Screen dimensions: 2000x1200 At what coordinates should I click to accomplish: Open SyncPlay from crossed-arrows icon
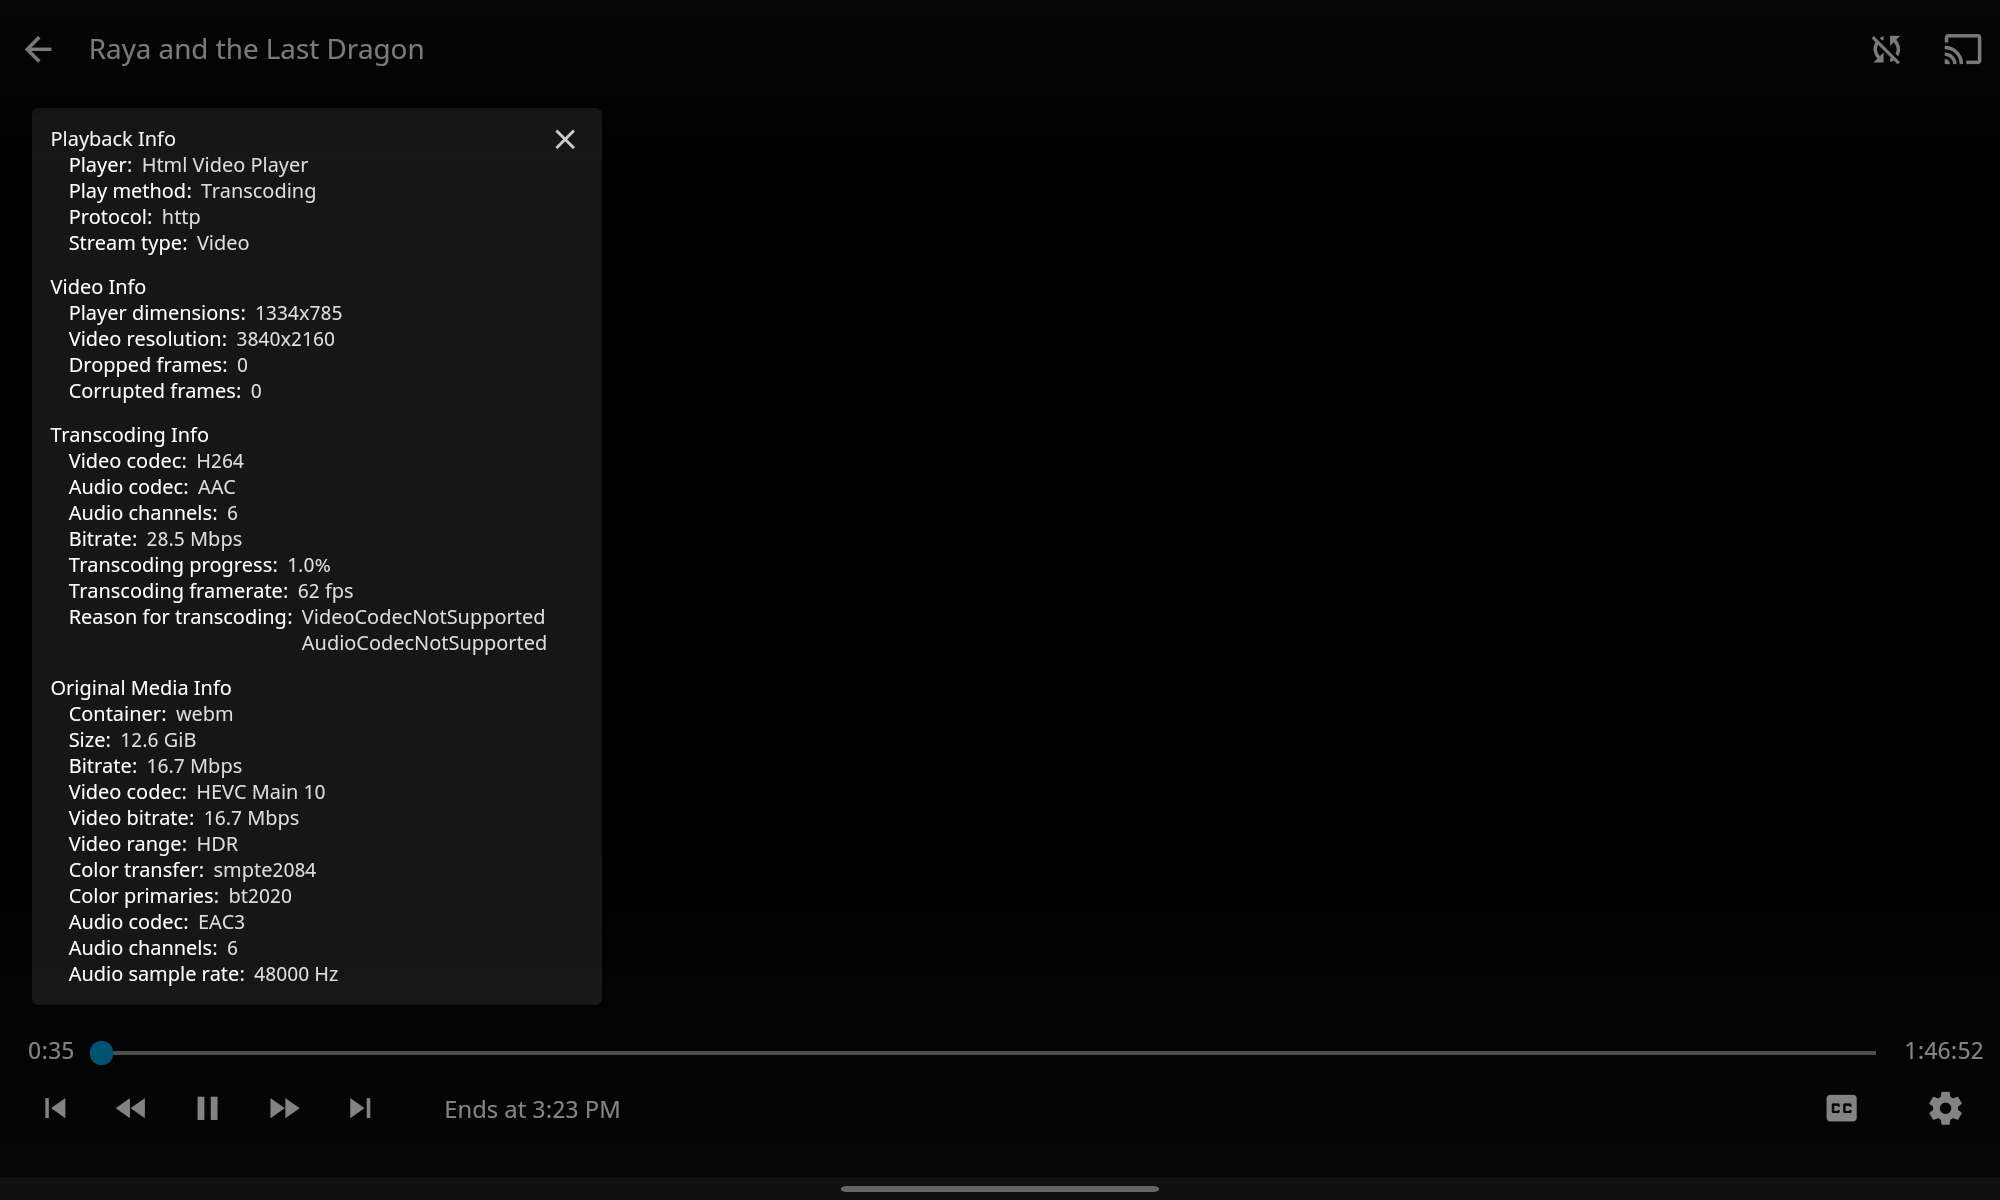pyautogui.click(x=1886, y=49)
